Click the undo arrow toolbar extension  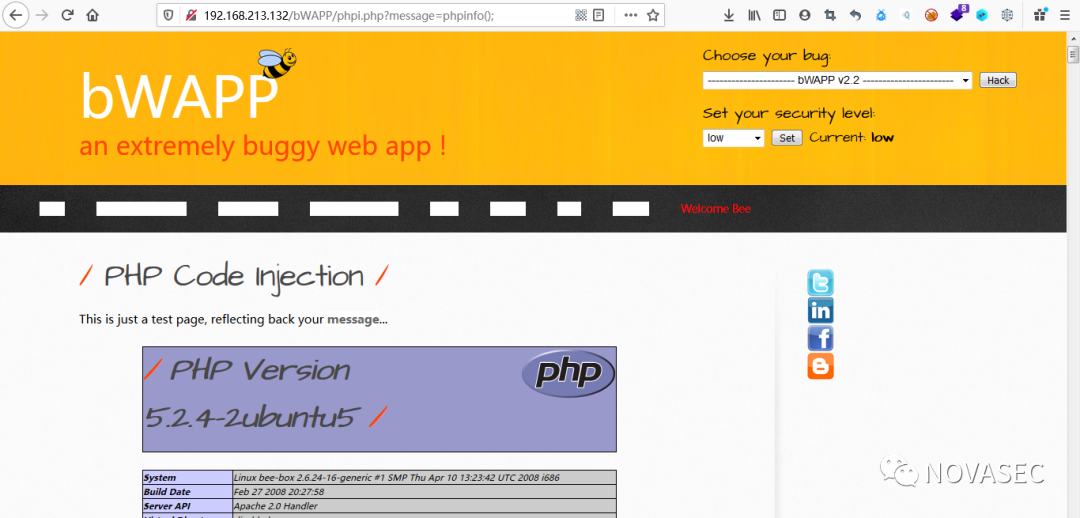[x=855, y=15]
